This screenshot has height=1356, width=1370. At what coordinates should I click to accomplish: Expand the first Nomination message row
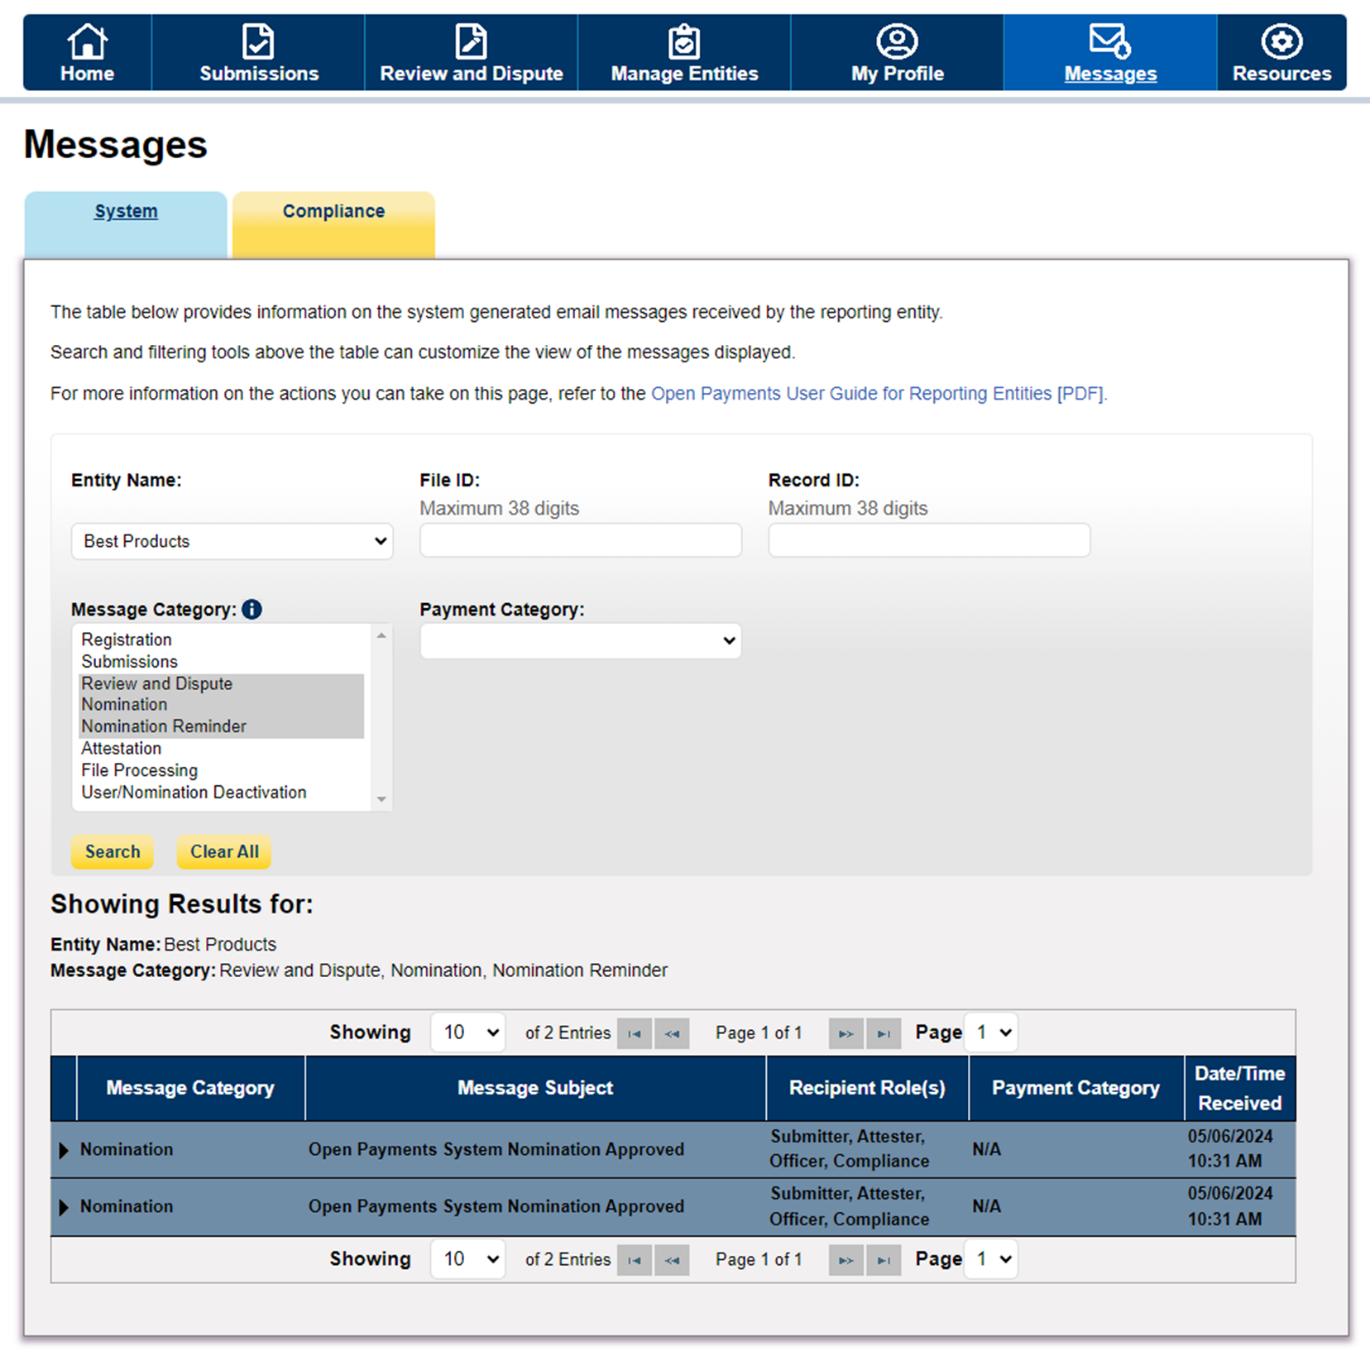tap(64, 1150)
